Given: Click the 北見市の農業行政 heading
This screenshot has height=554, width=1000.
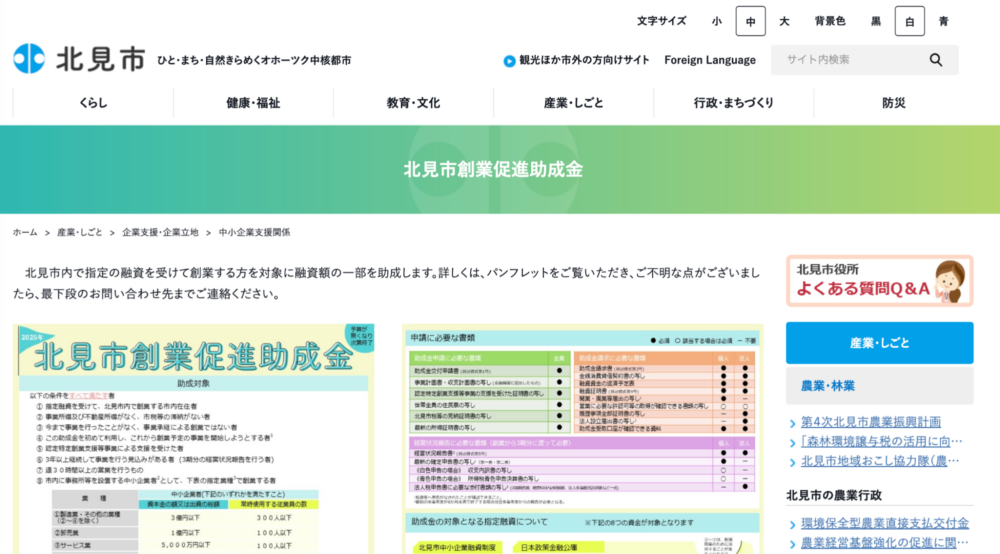Looking at the screenshot, I should point(834,495).
